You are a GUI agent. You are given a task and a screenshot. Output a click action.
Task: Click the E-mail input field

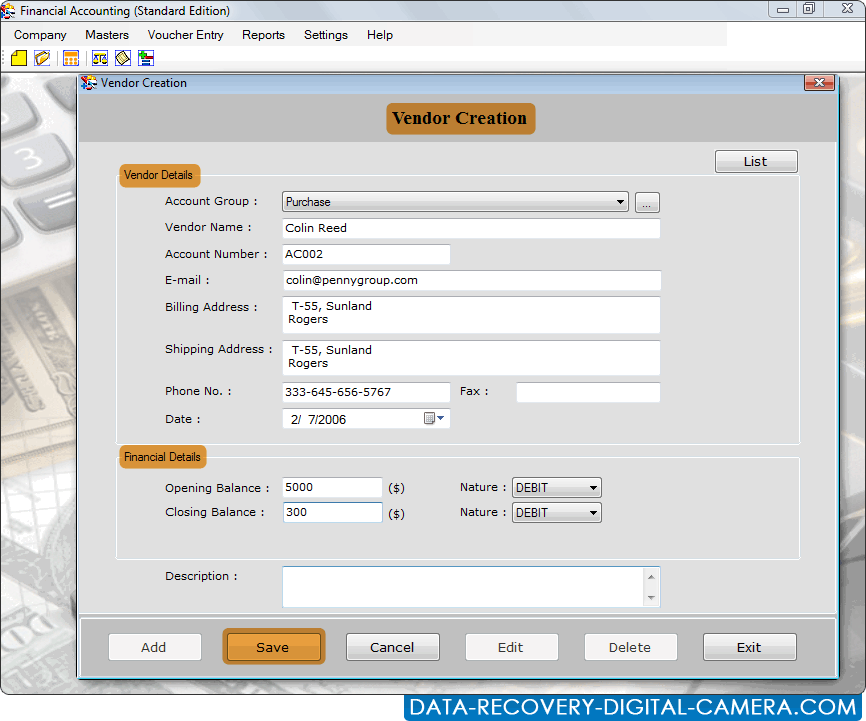pyautogui.click(x=471, y=280)
